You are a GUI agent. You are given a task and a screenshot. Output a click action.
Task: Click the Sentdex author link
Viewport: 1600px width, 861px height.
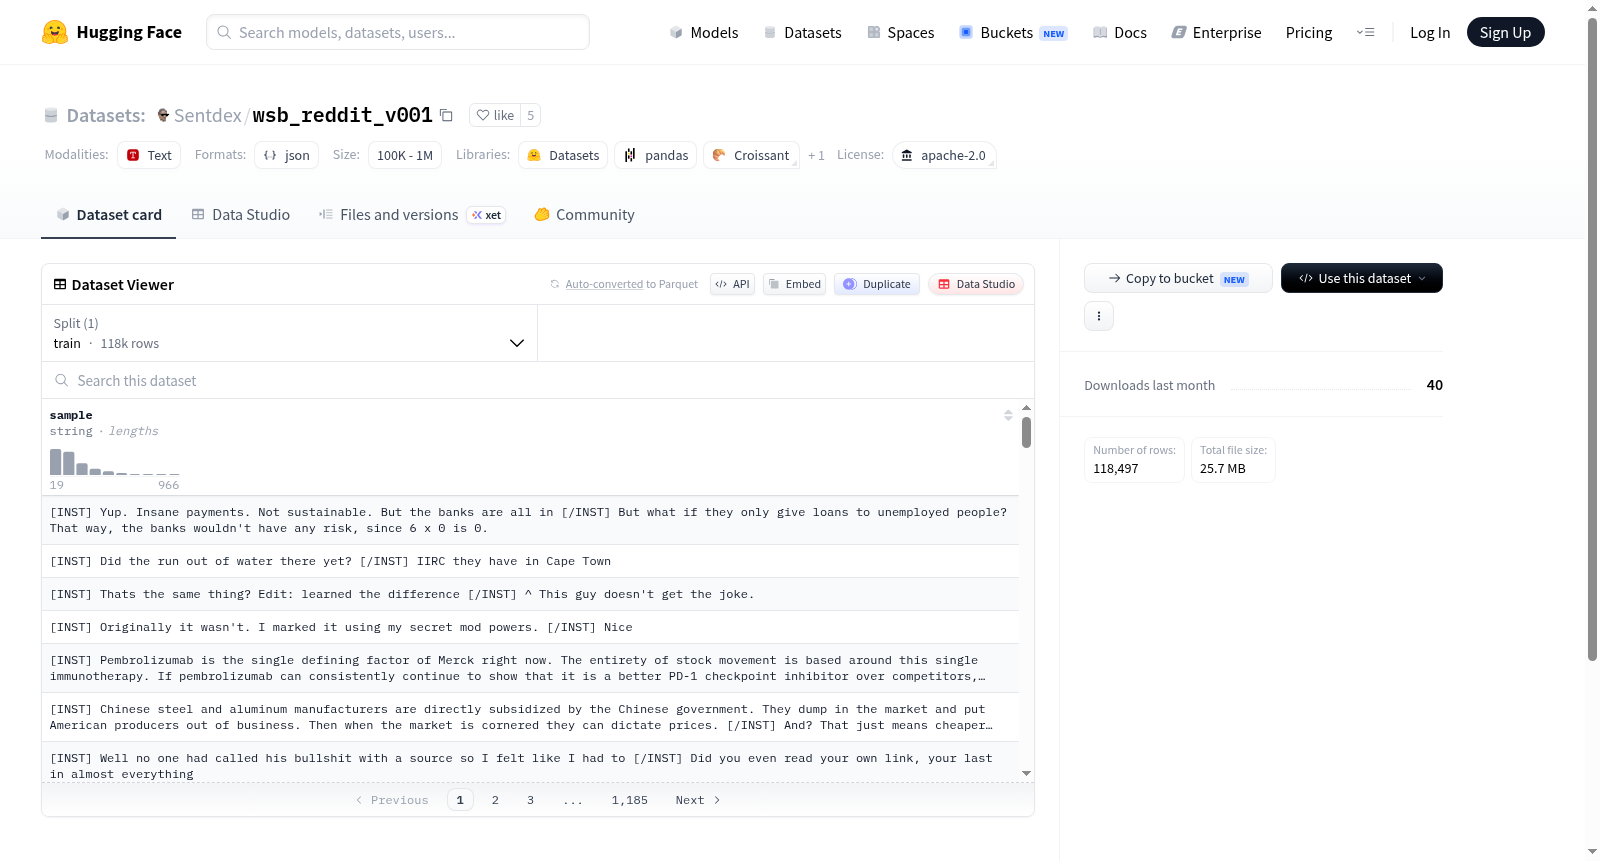pyautogui.click(x=207, y=115)
